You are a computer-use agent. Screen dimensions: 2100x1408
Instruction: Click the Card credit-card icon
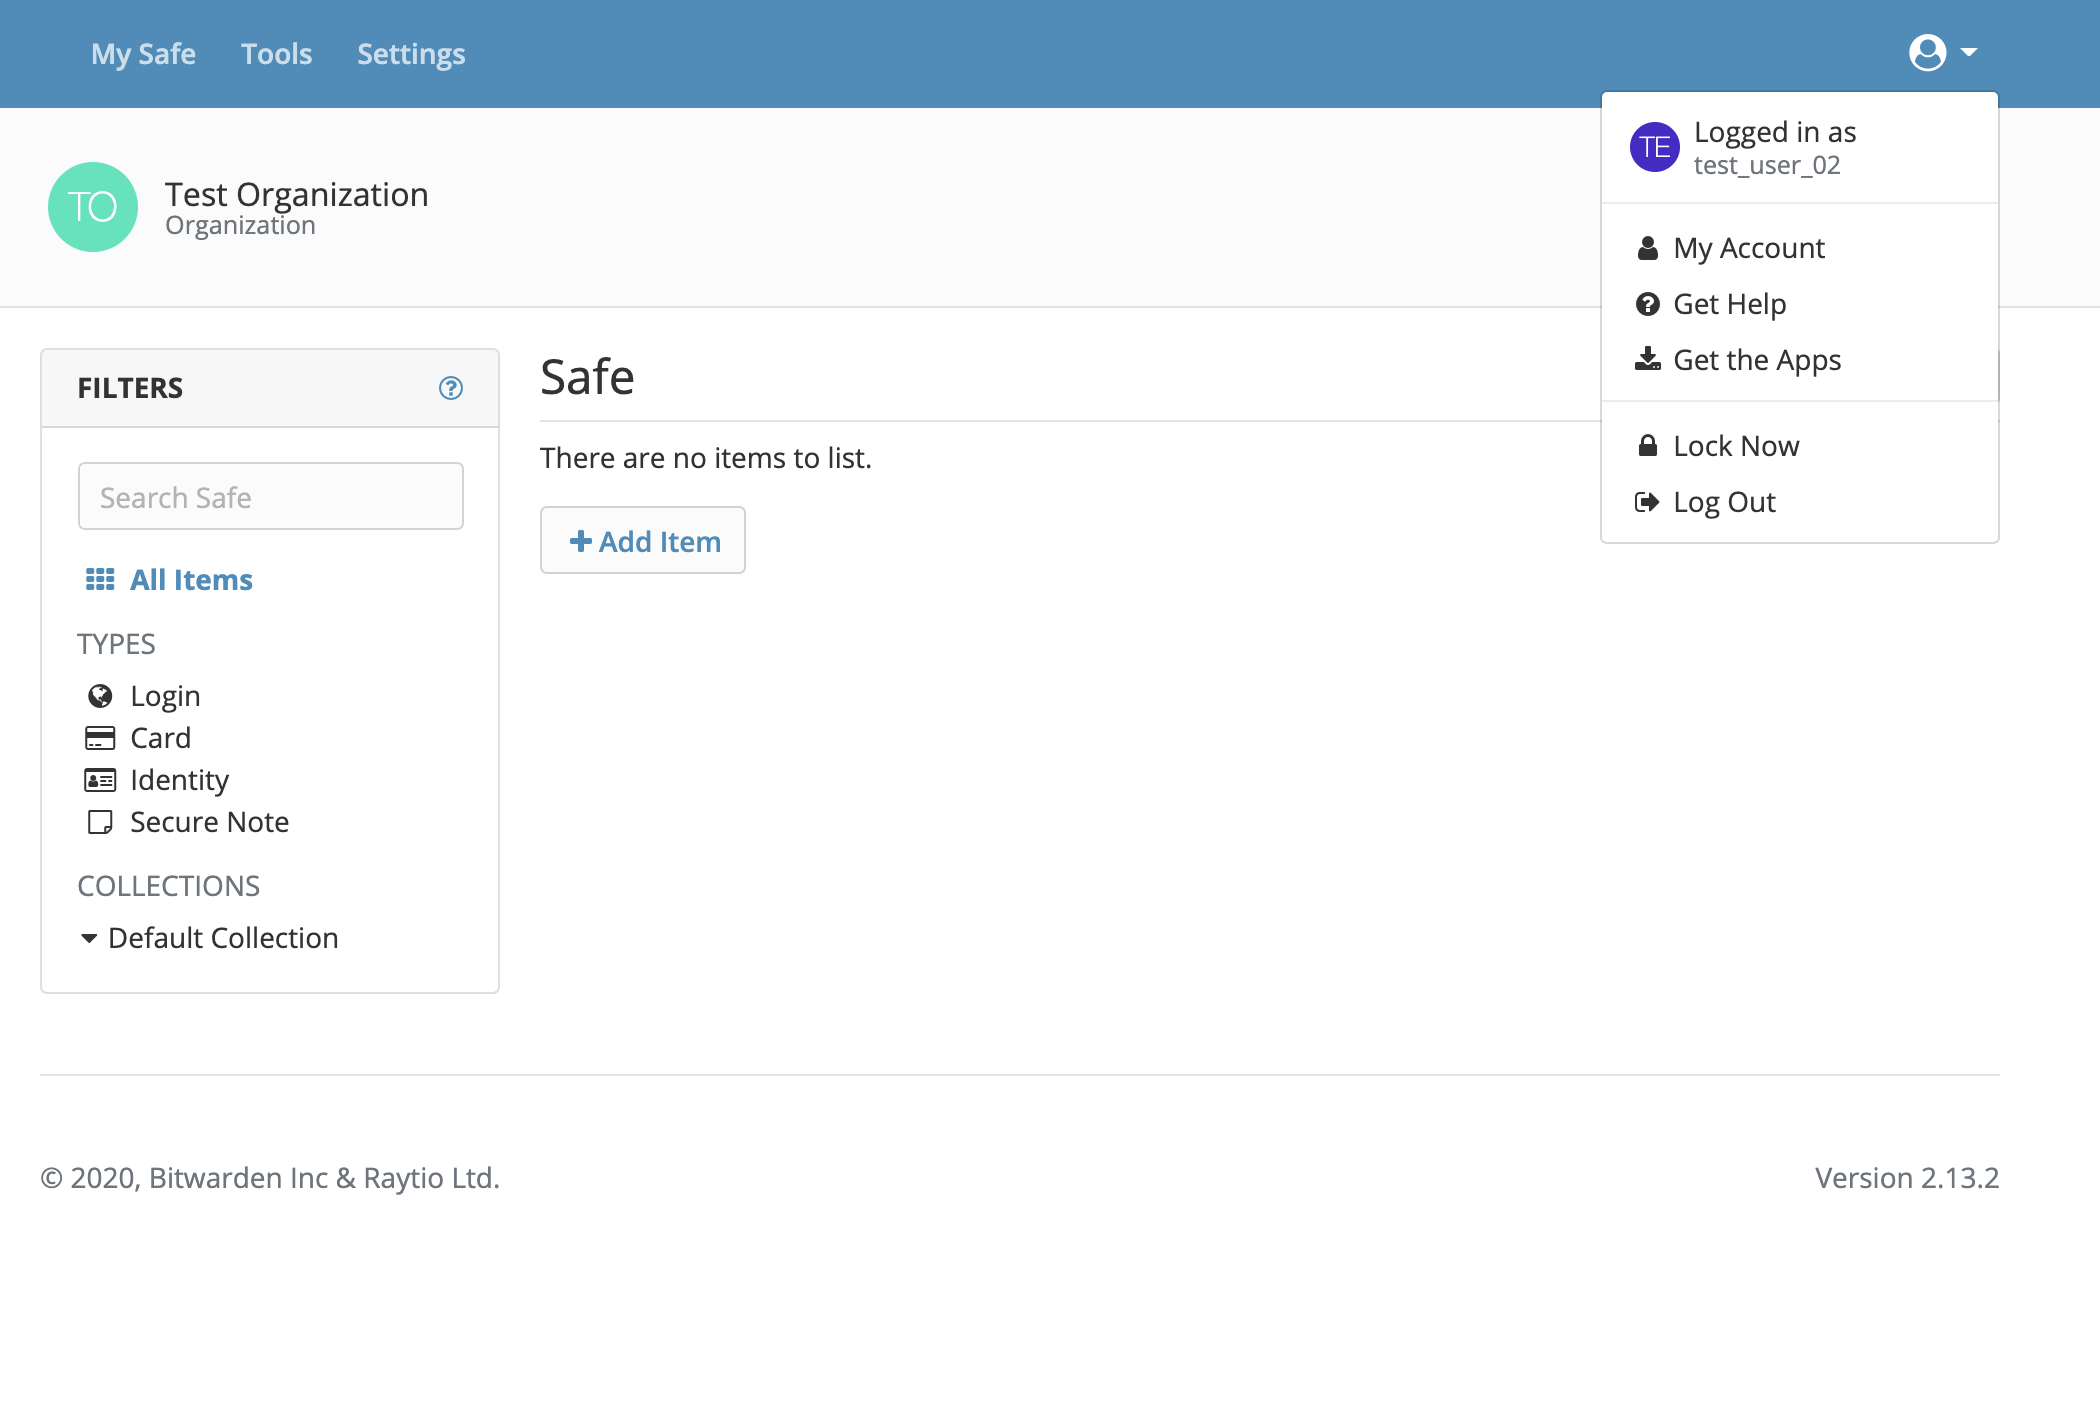tap(100, 738)
